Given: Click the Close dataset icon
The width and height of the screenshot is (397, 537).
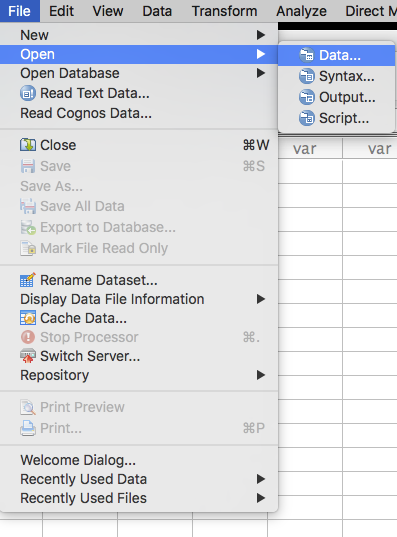Looking at the screenshot, I should pos(28,145).
